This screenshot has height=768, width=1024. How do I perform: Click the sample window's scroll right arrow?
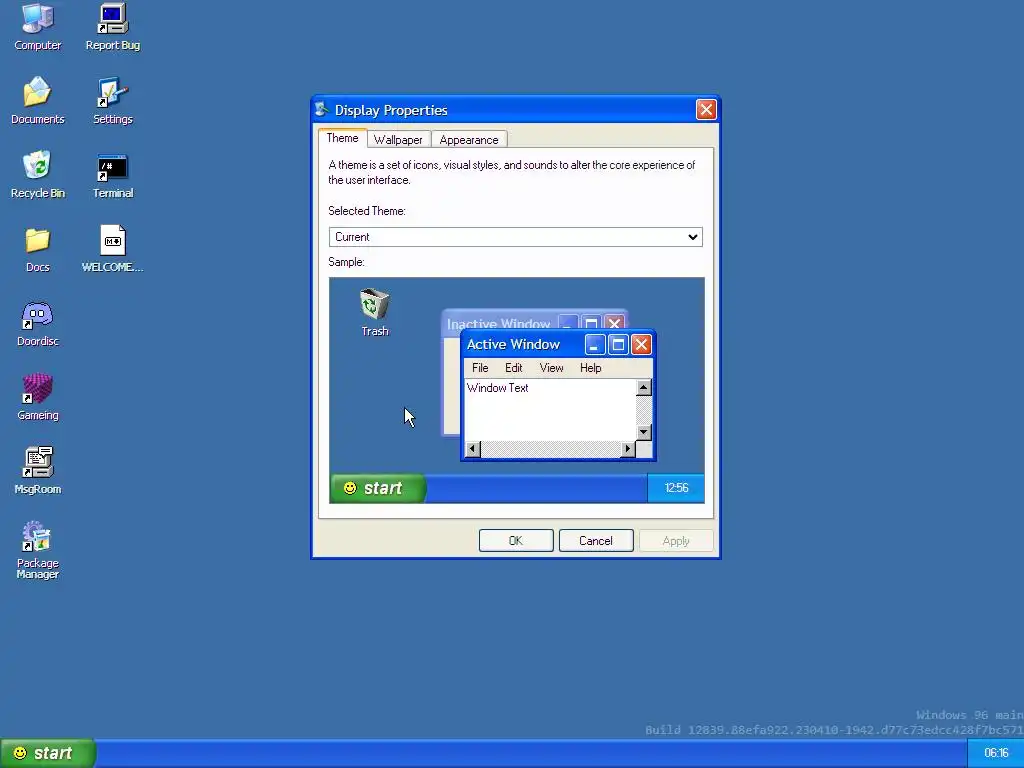(x=628, y=449)
